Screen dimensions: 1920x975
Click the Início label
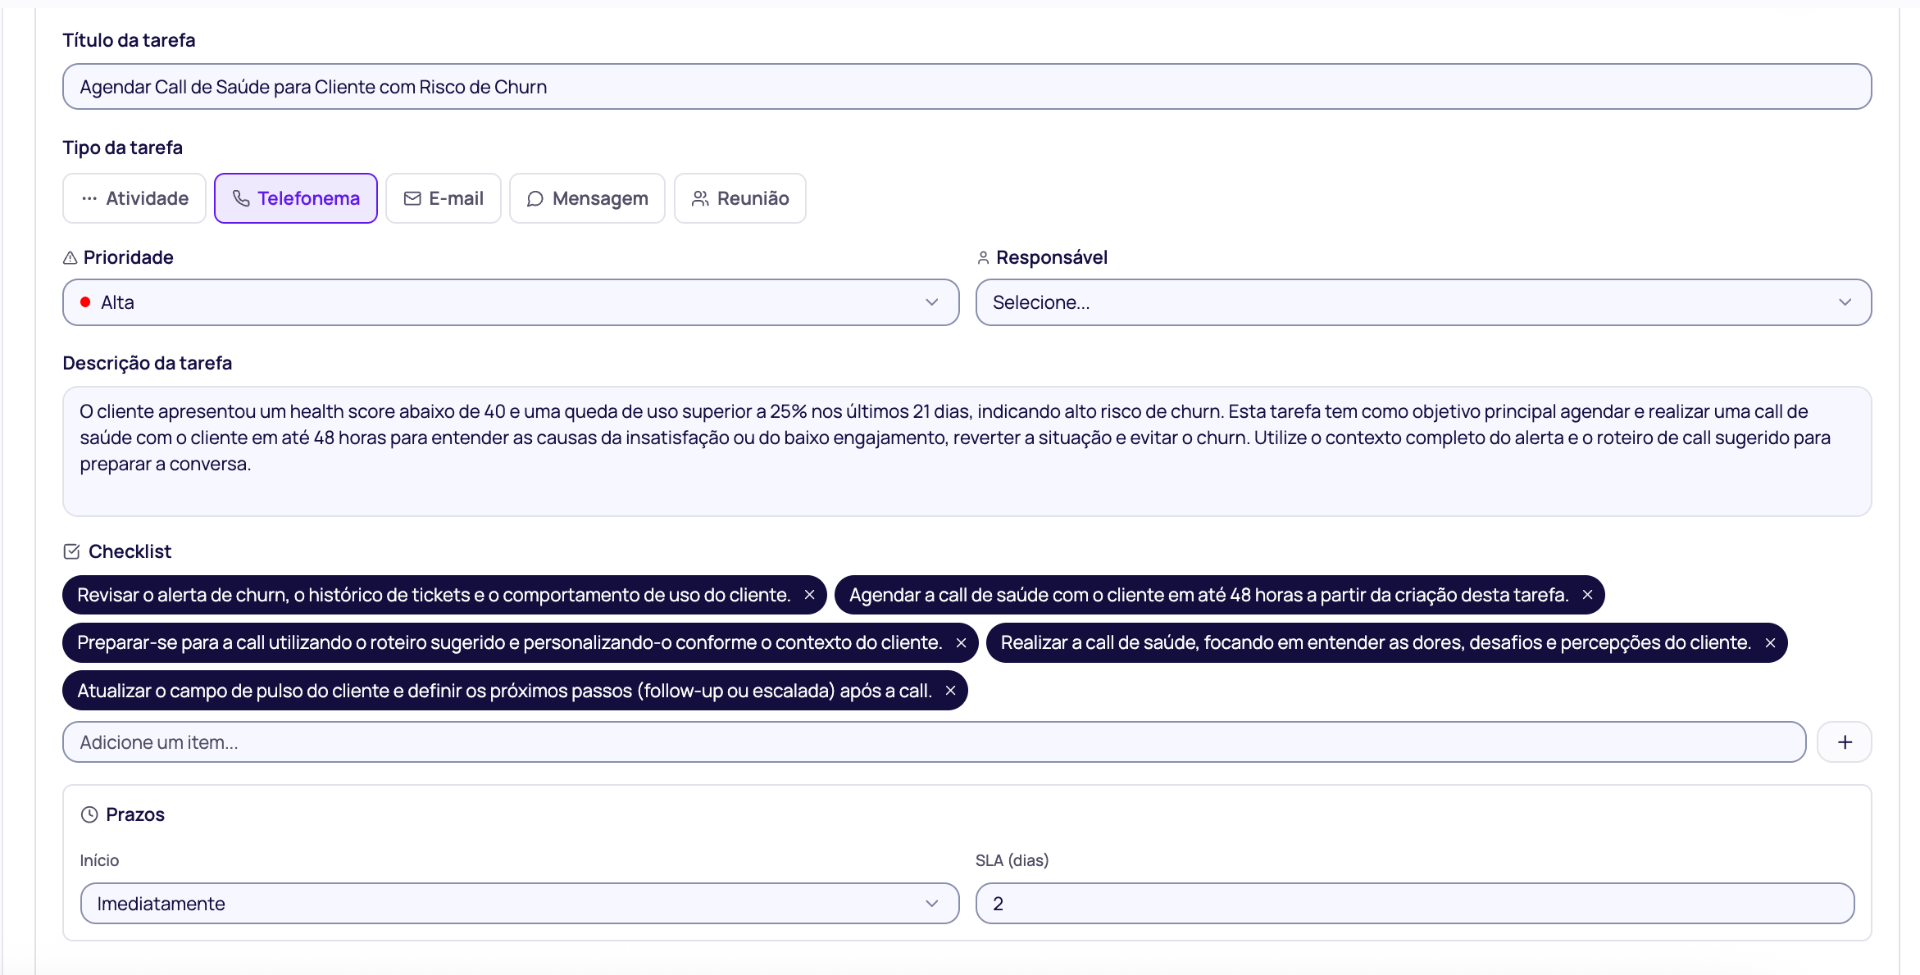[x=99, y=860]
